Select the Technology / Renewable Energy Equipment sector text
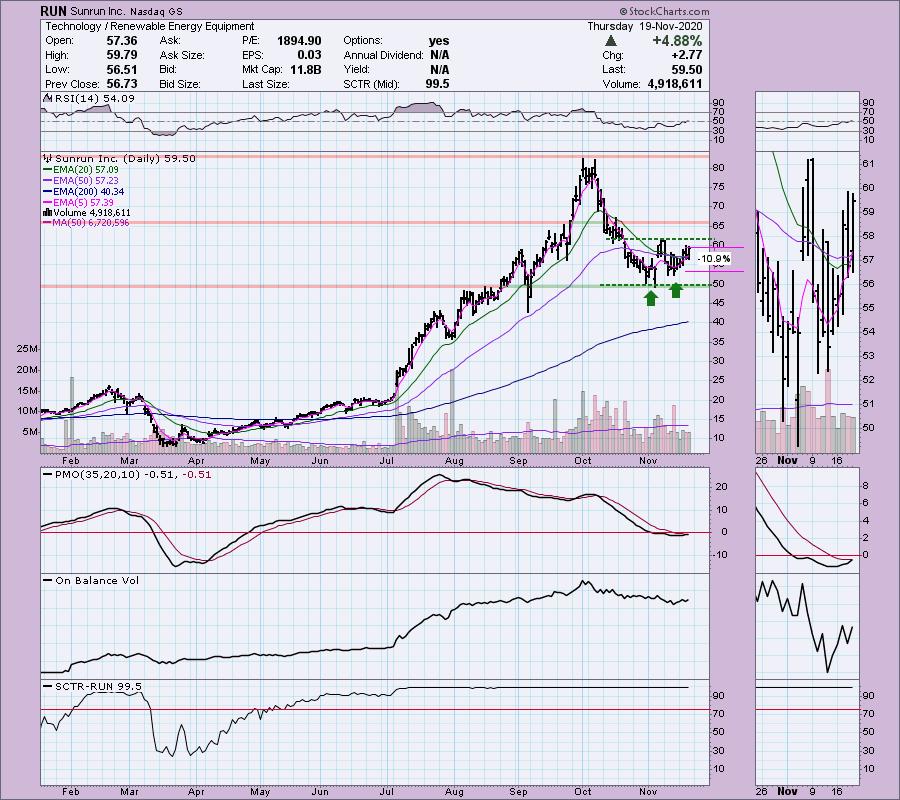The height and width of the screenshot is (800, 900). pos(150,26)
